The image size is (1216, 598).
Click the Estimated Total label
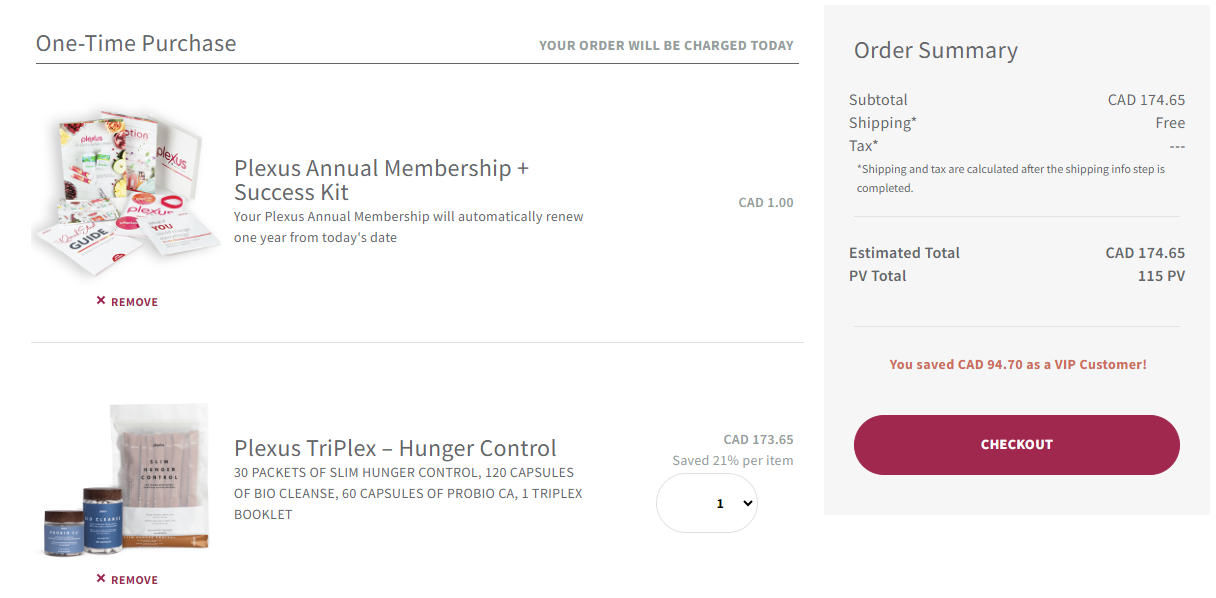coord(904,253)
